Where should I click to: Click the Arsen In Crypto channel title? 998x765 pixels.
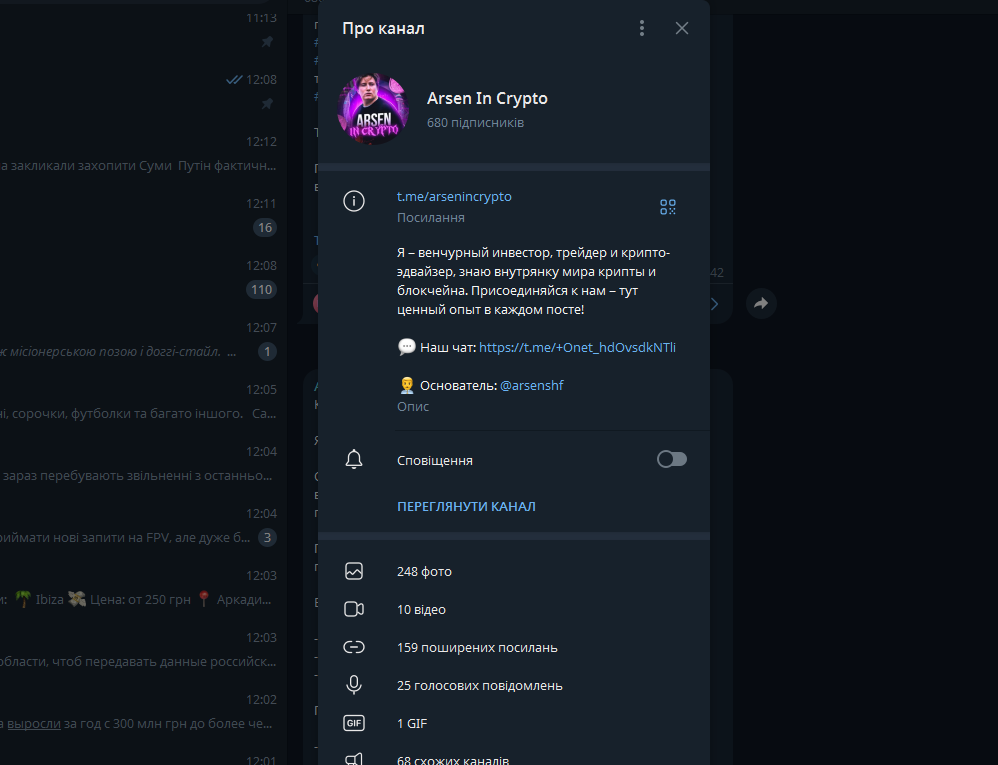pyautogui.click(x=487, y=99)
